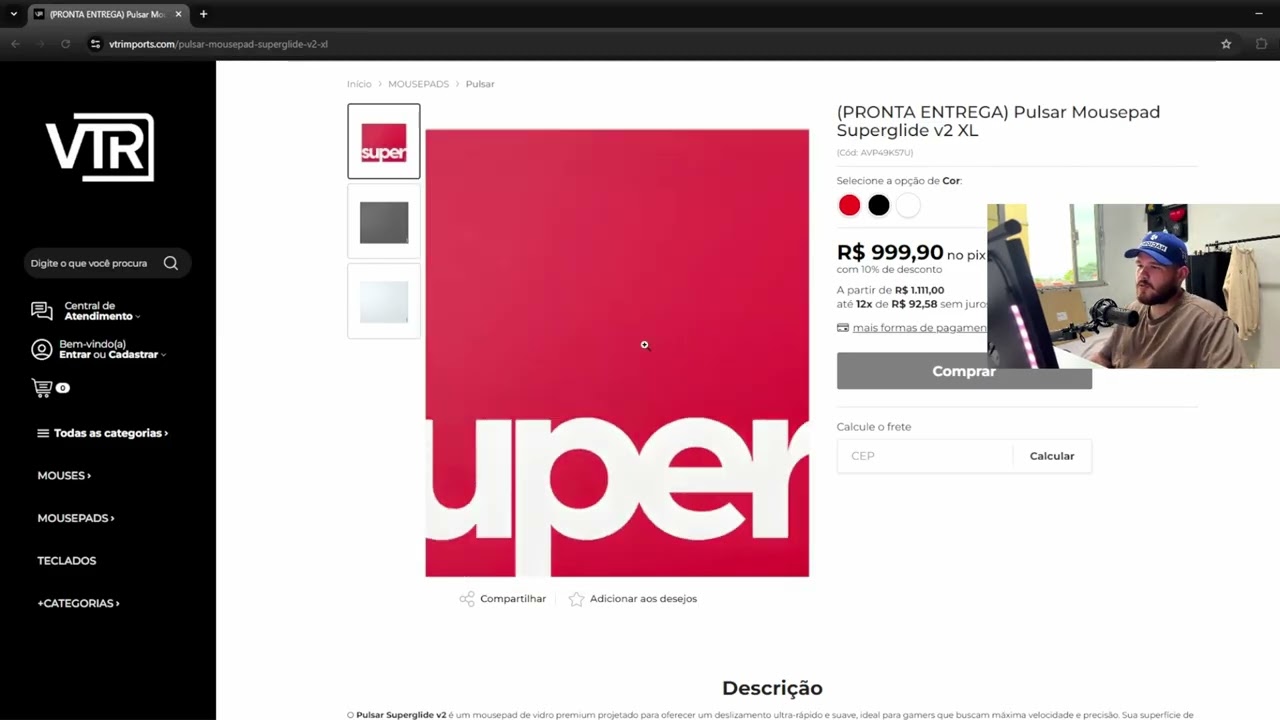Bookmark this page with the star icon
1280x720 pixels.
pos(1226,44)
